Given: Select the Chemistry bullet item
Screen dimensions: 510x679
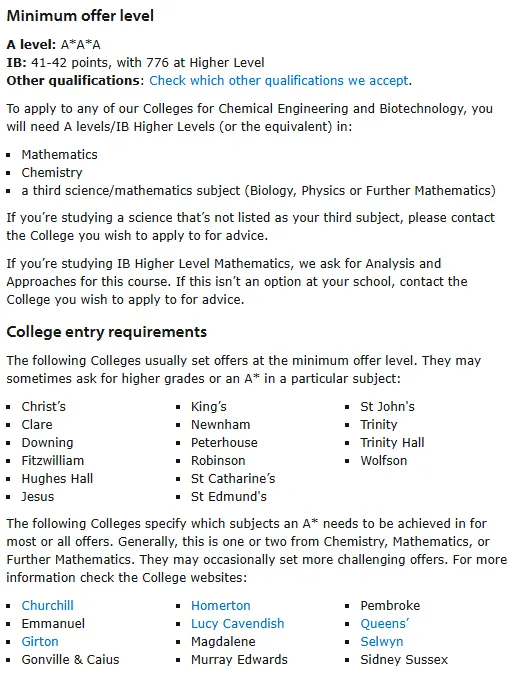Looking at the screenshot, I should 52,173.
